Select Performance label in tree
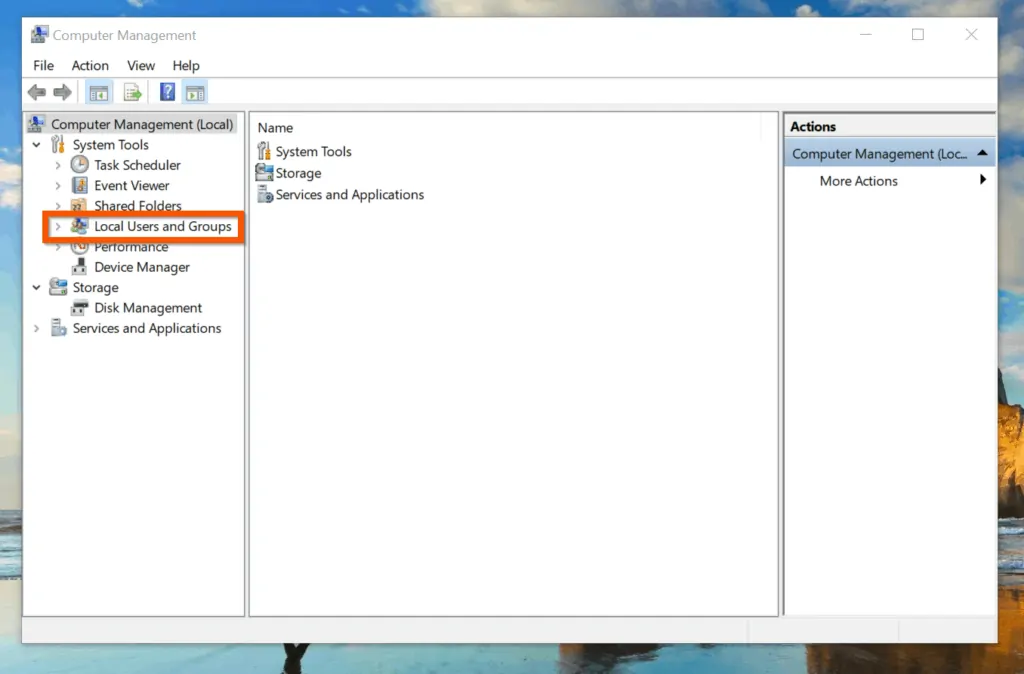Screen dimensions: 1024x674 coord(131,247)
